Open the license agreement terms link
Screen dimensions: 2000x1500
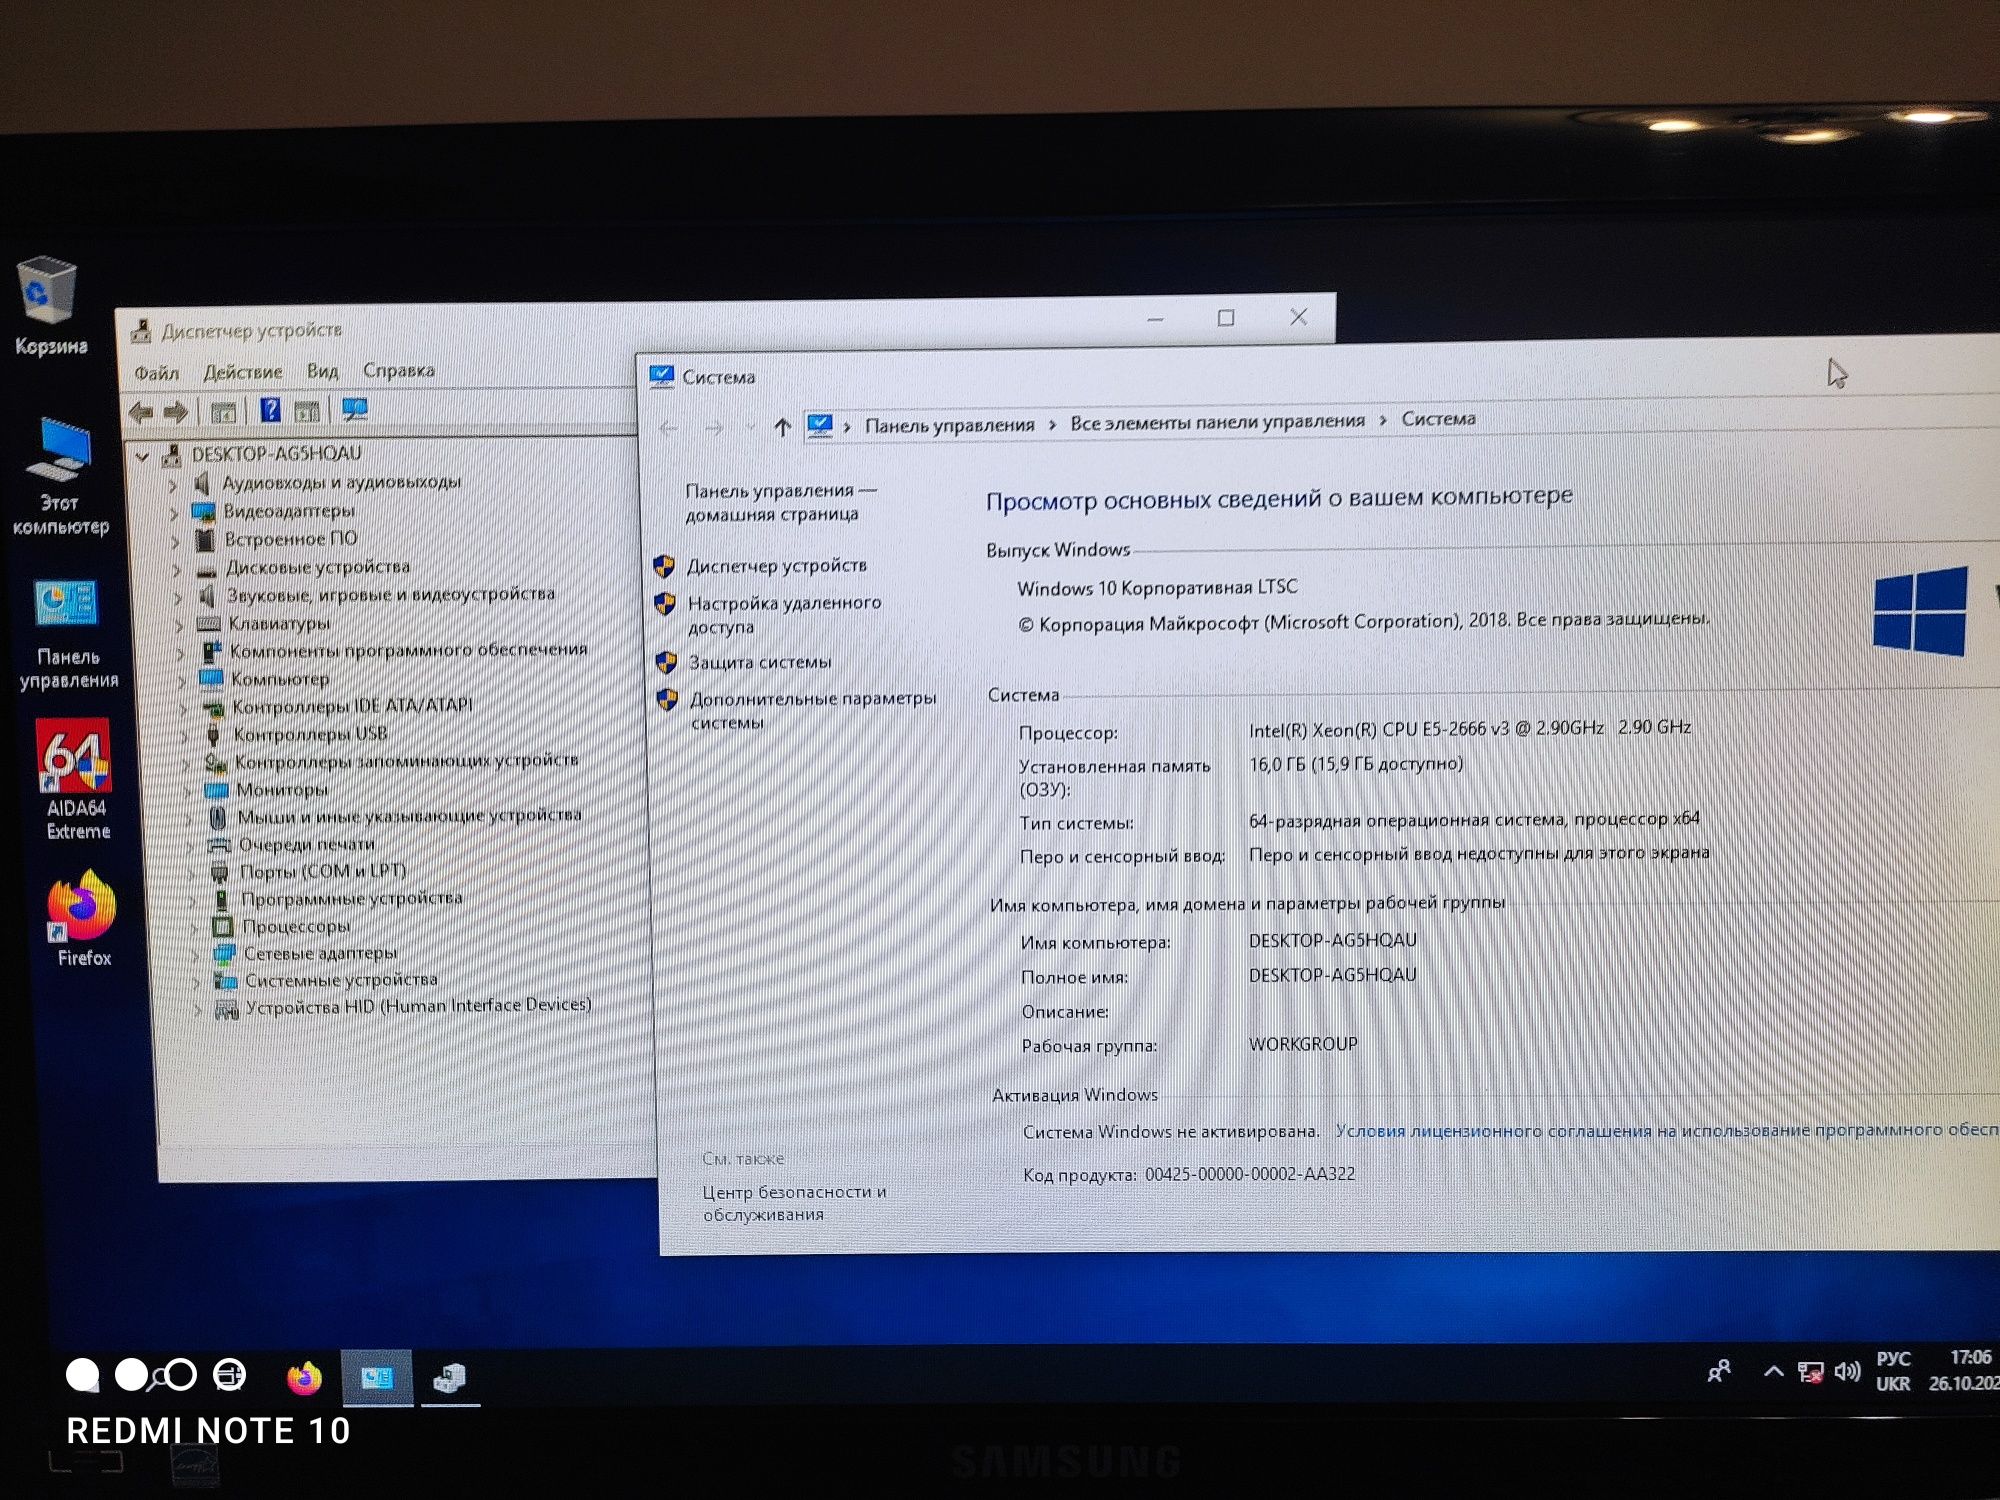click(1667, 1130)
